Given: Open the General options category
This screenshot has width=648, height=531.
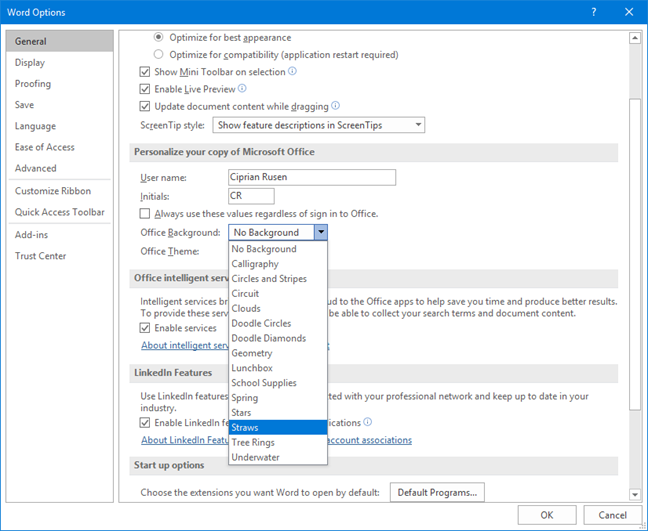Looking at the screenshot, I should coord(60,41).
